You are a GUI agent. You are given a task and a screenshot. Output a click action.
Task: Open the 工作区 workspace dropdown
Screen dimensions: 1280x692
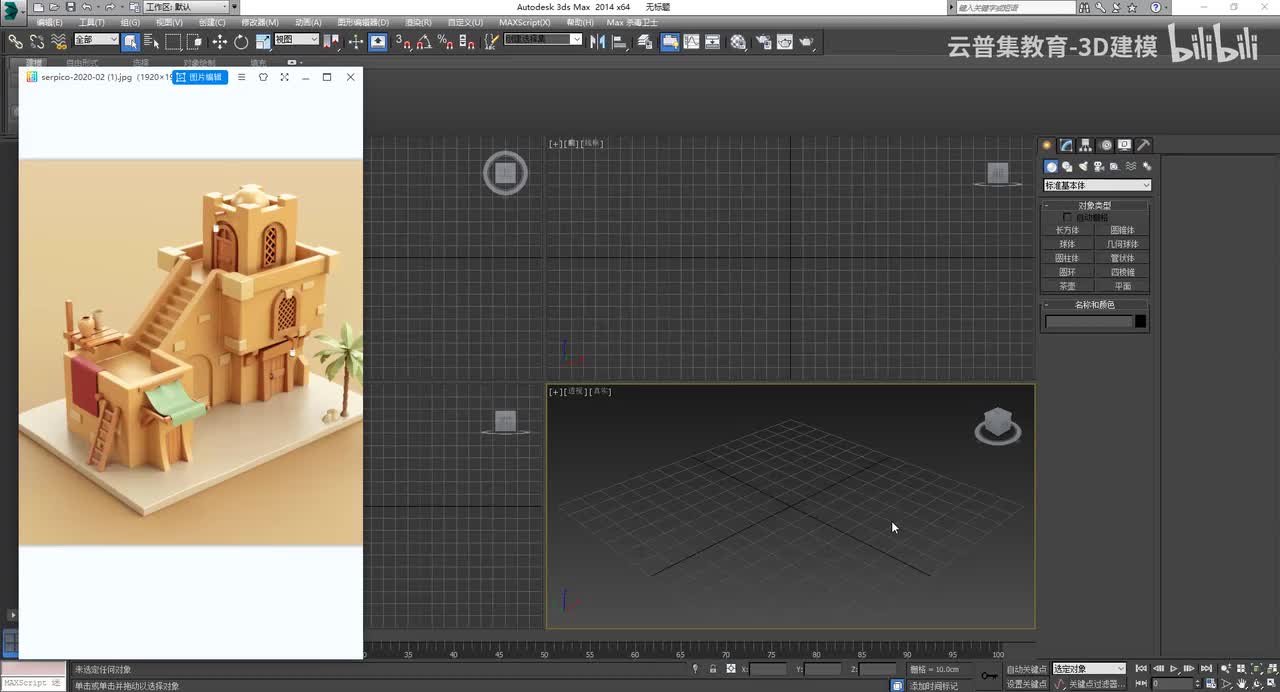click(186, 7)
